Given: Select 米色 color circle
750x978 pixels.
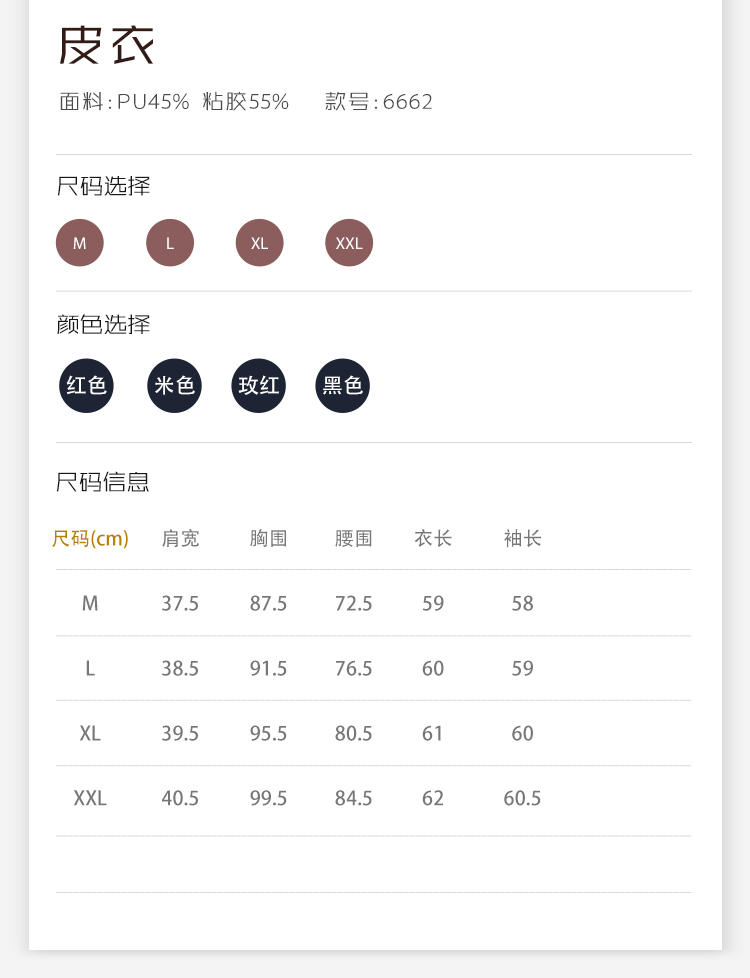Looking at the screenshot, I should click(174, 385).
